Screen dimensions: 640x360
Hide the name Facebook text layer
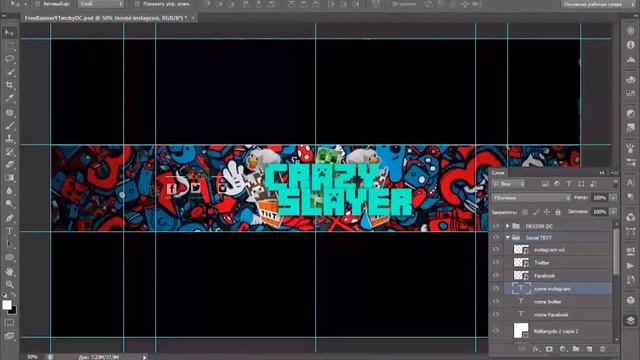(496, 315)
